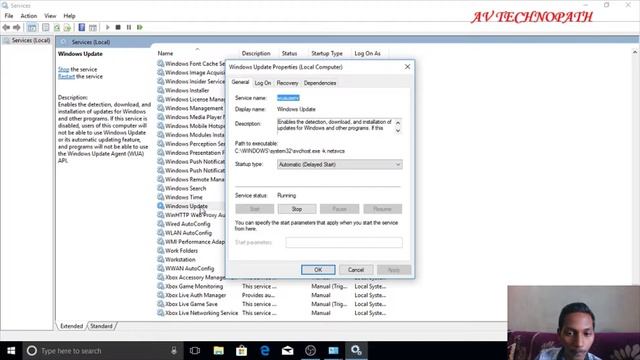Open the Action menu
The width and height of the screenshot is (640, 360).
pos(29,16)
